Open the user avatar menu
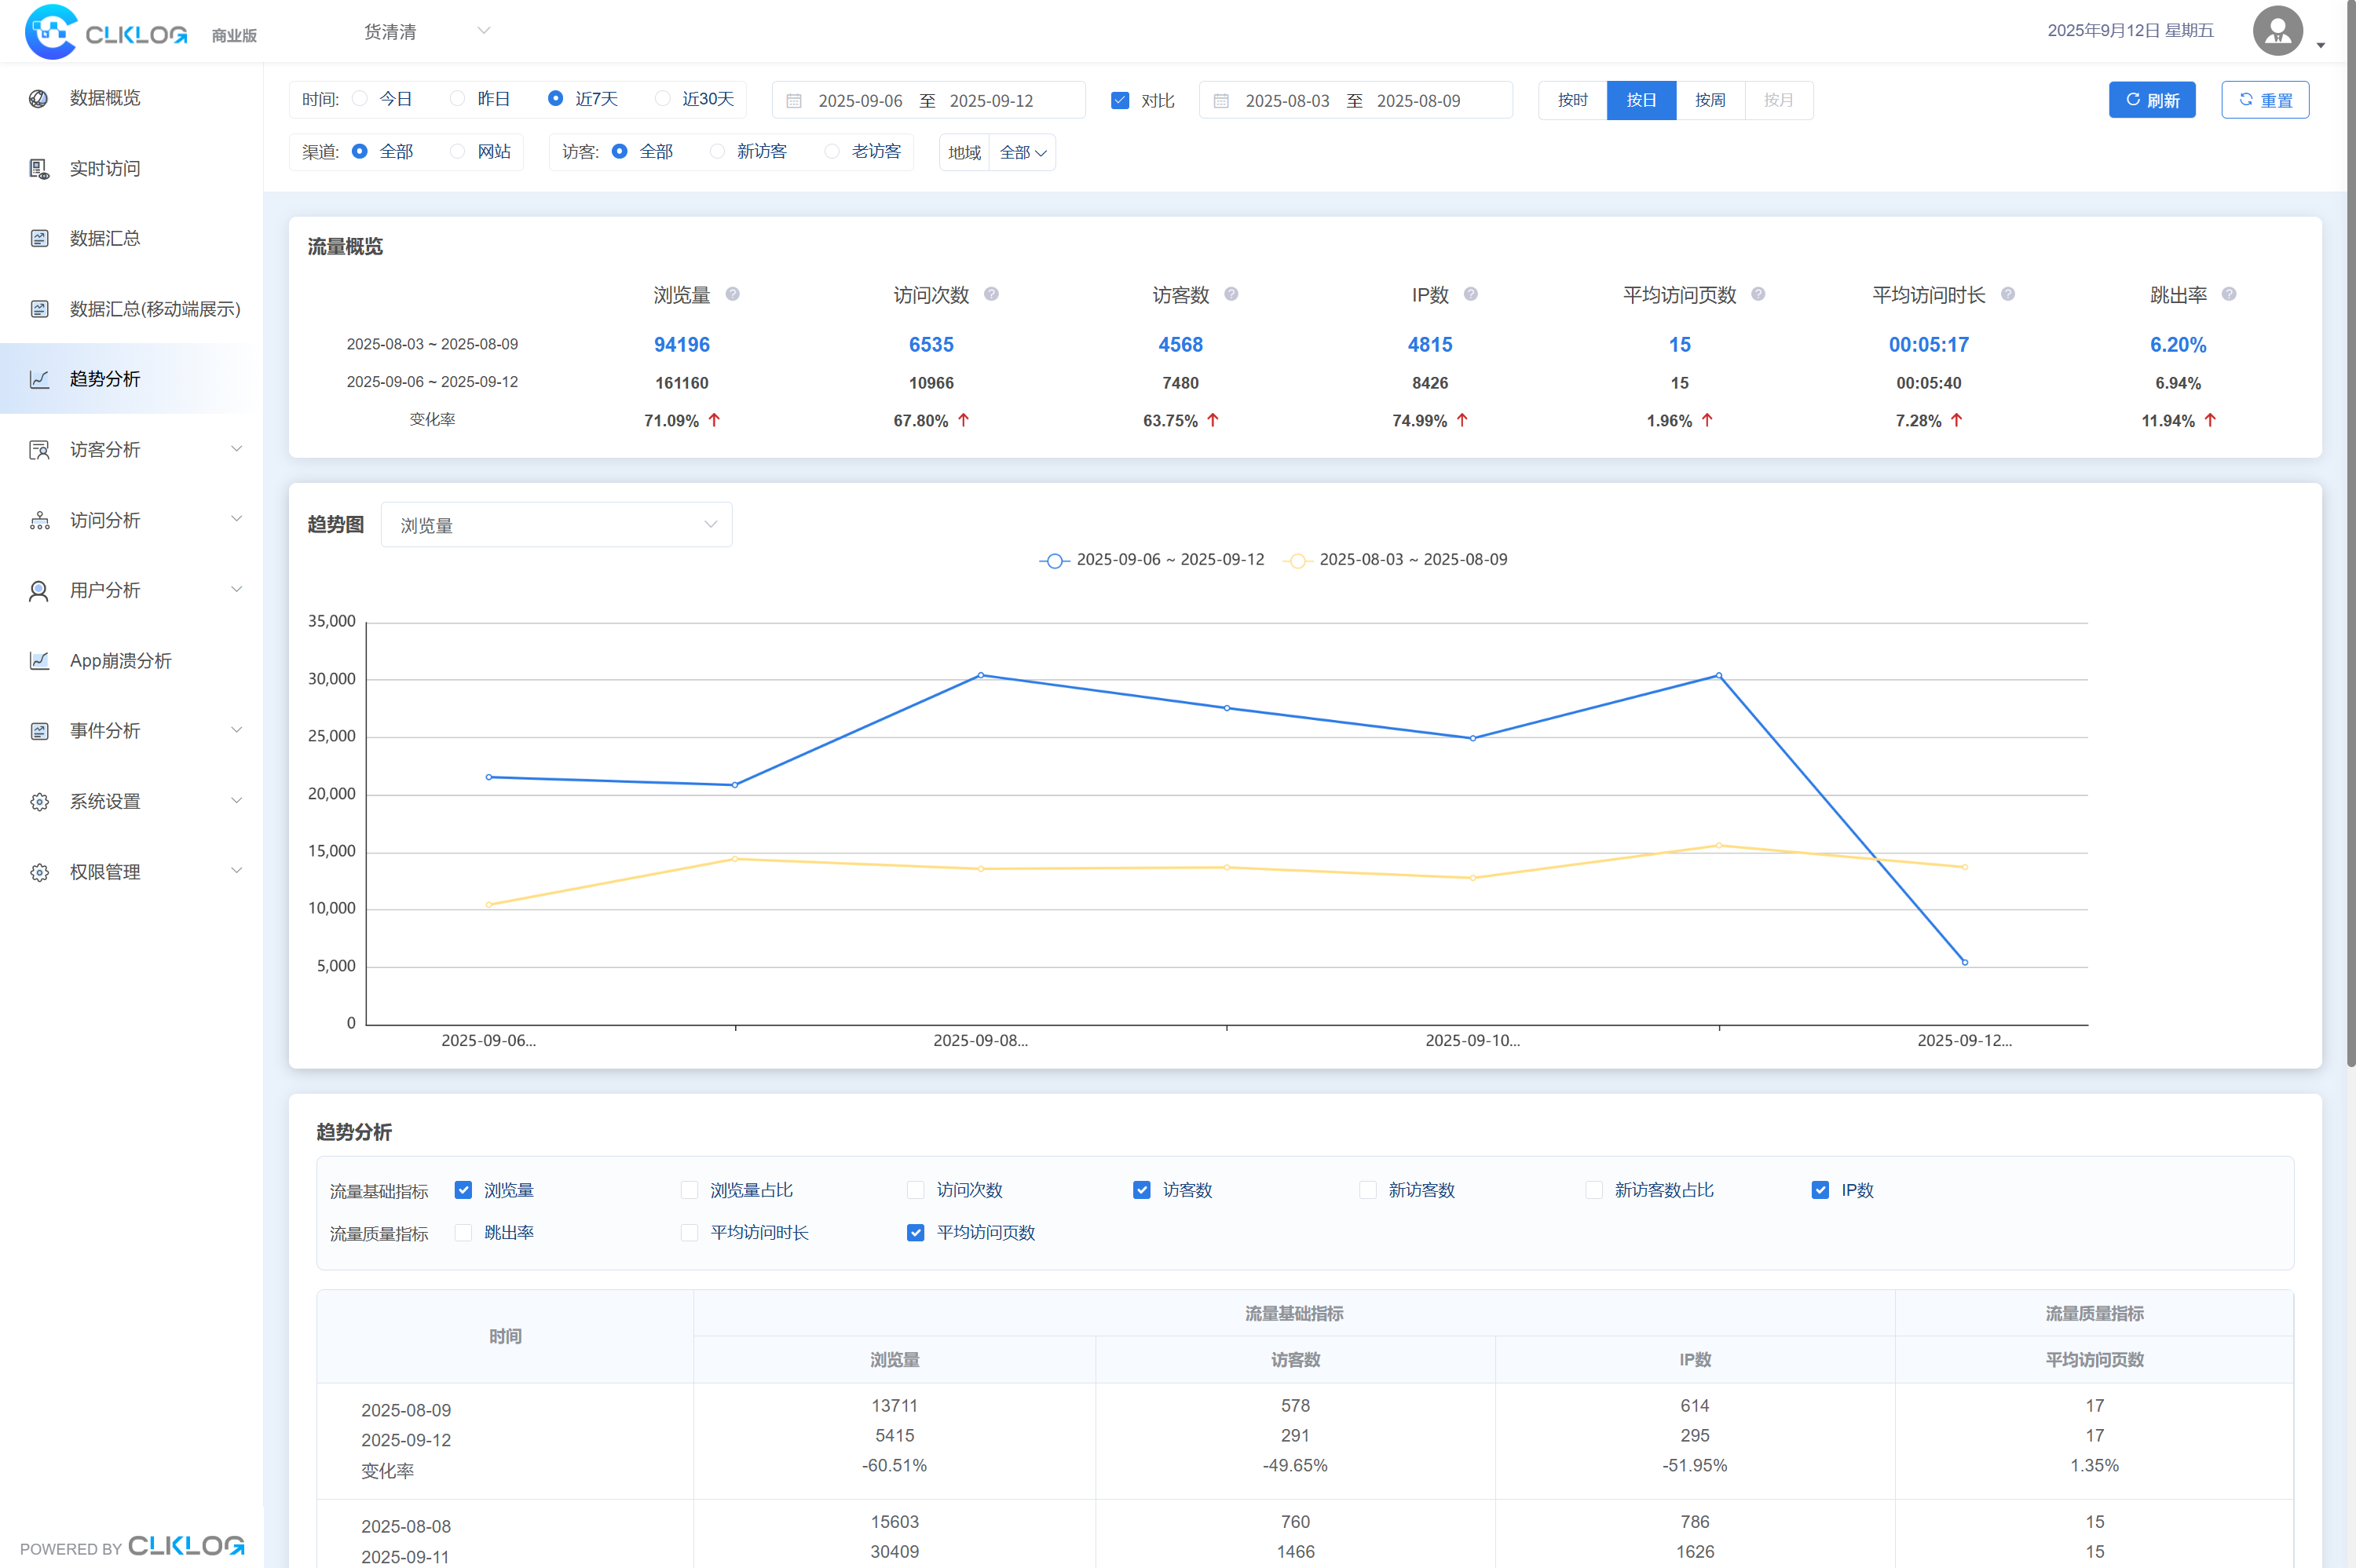This screenshot has width=2356, height=1568. pyautogui.click(x=2279, y=32)
